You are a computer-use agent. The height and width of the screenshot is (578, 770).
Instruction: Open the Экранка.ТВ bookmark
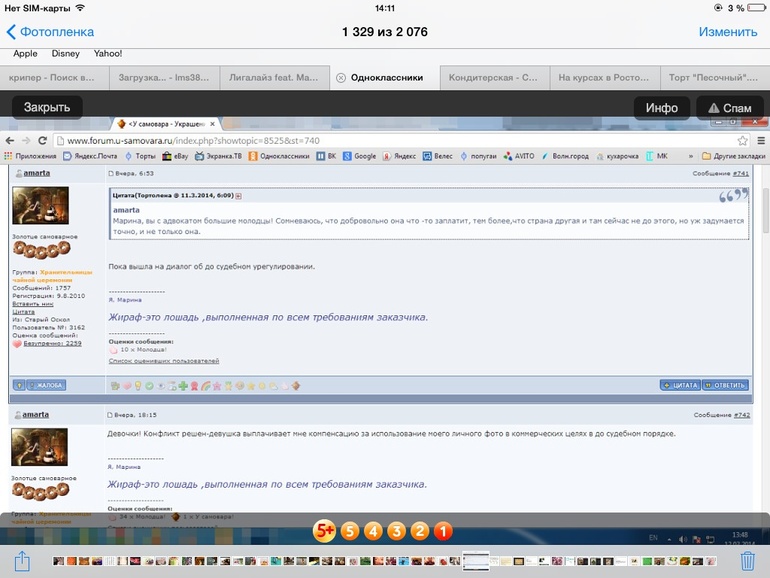point(219,156)
